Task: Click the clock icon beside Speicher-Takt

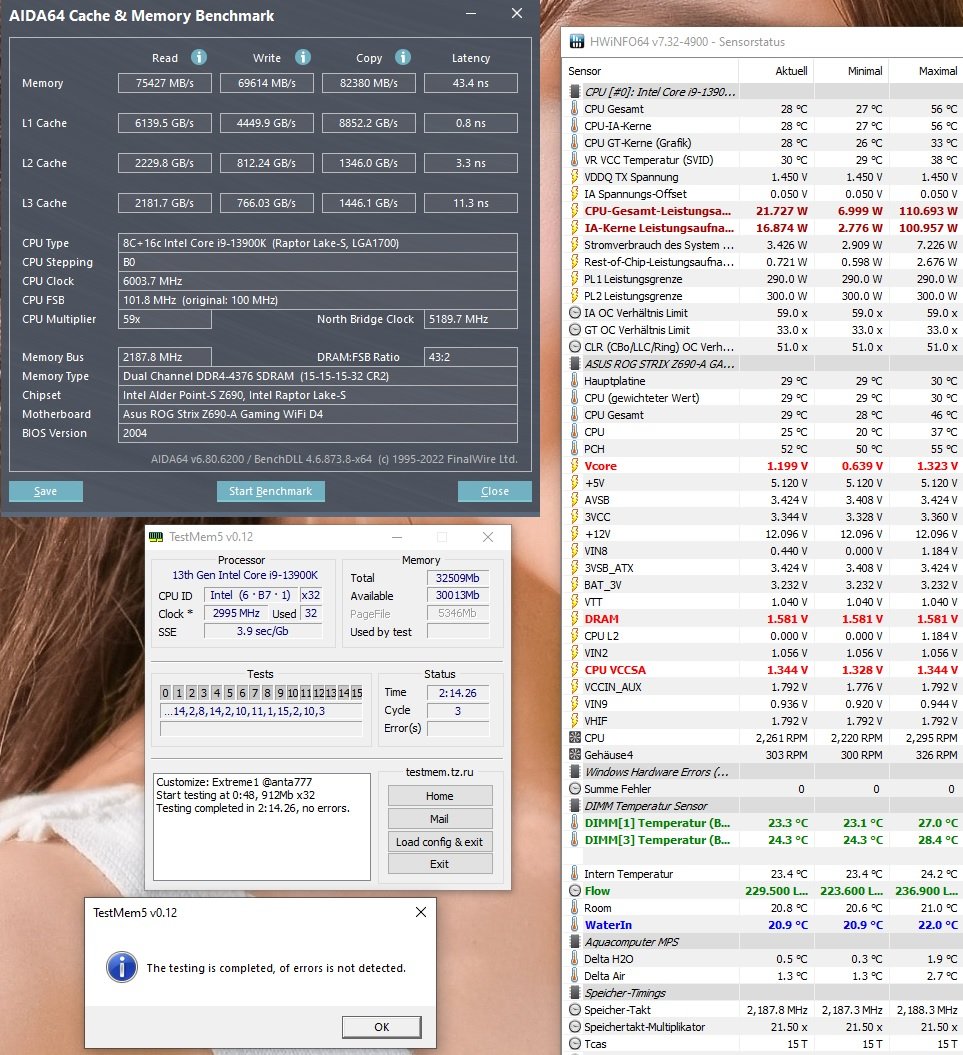Action: (575, 1010)
